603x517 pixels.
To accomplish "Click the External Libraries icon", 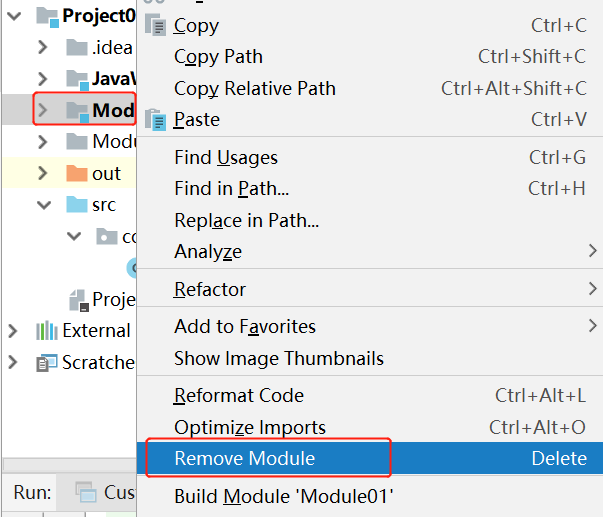I will point(47,331).
